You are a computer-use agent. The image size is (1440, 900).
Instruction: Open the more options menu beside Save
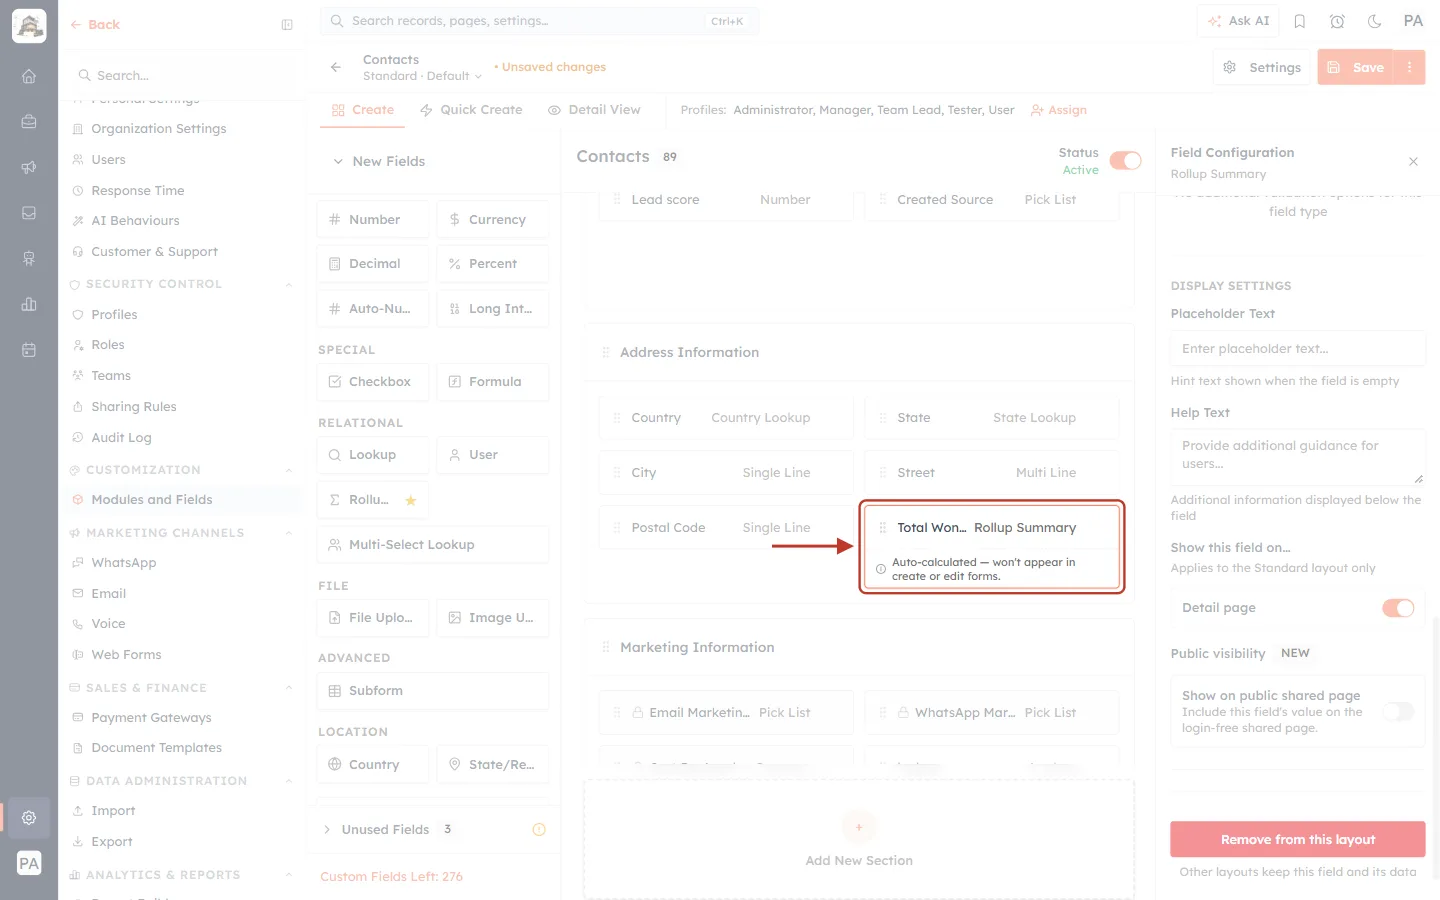[x=1410, y=67]
